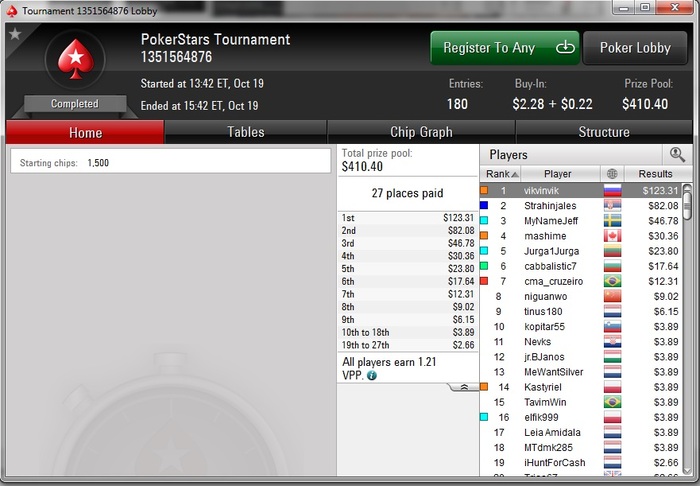Click the players list vertical scrollbar
700x486 pixels.
(x=688, y=329)
